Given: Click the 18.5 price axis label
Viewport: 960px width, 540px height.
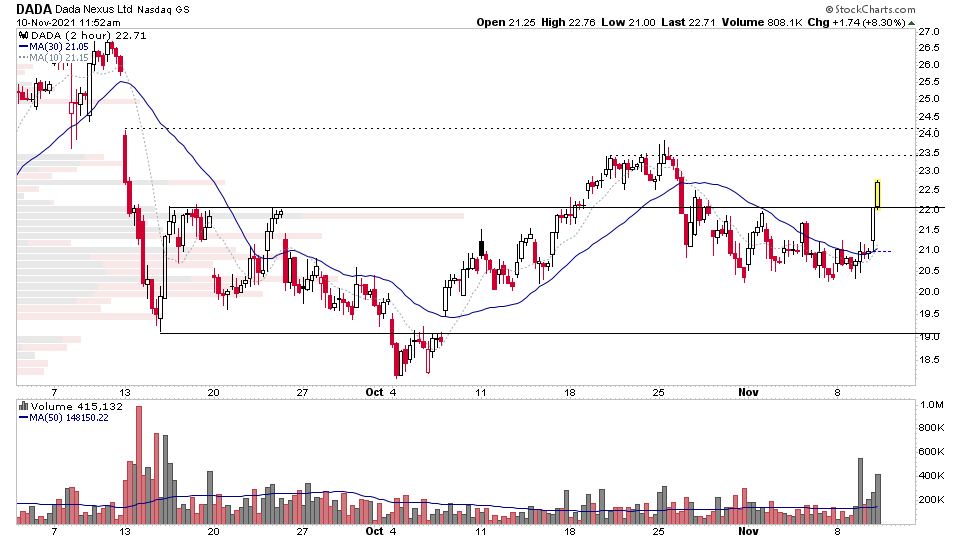Looking at the screenshot, I should tap(929, 359).
